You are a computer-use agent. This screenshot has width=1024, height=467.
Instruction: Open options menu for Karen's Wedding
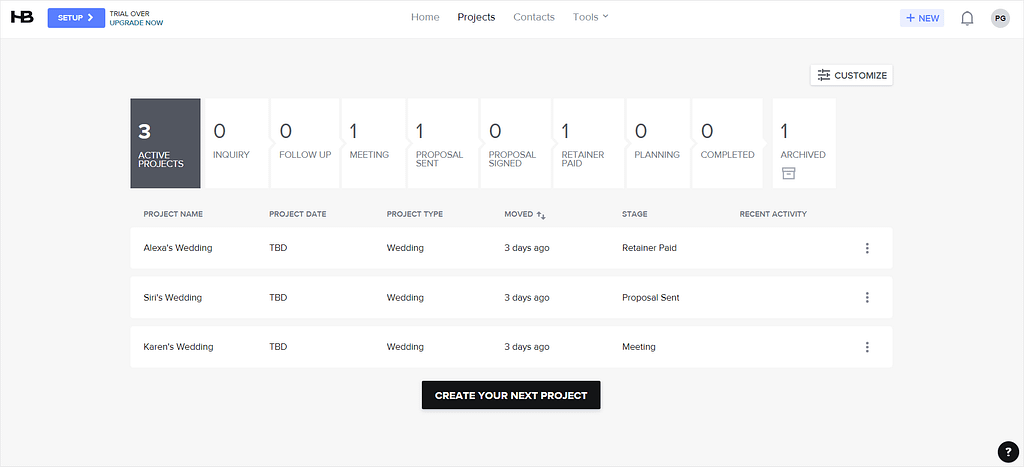867,347
